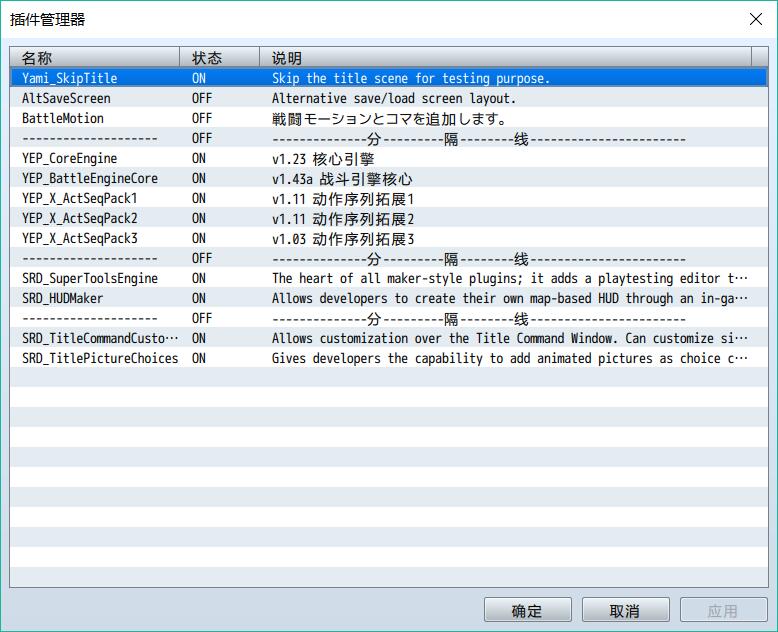
Task: Click the ON status of SRD_SuperToolsEngine
Action: 199,278
